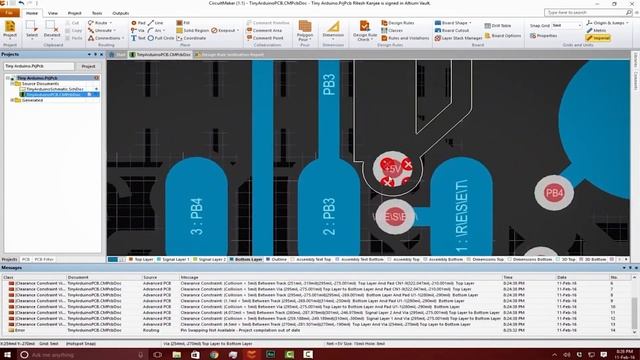This screenshot has height=360, width=640.
Task: Open Board Options
Action: [503, 36]
